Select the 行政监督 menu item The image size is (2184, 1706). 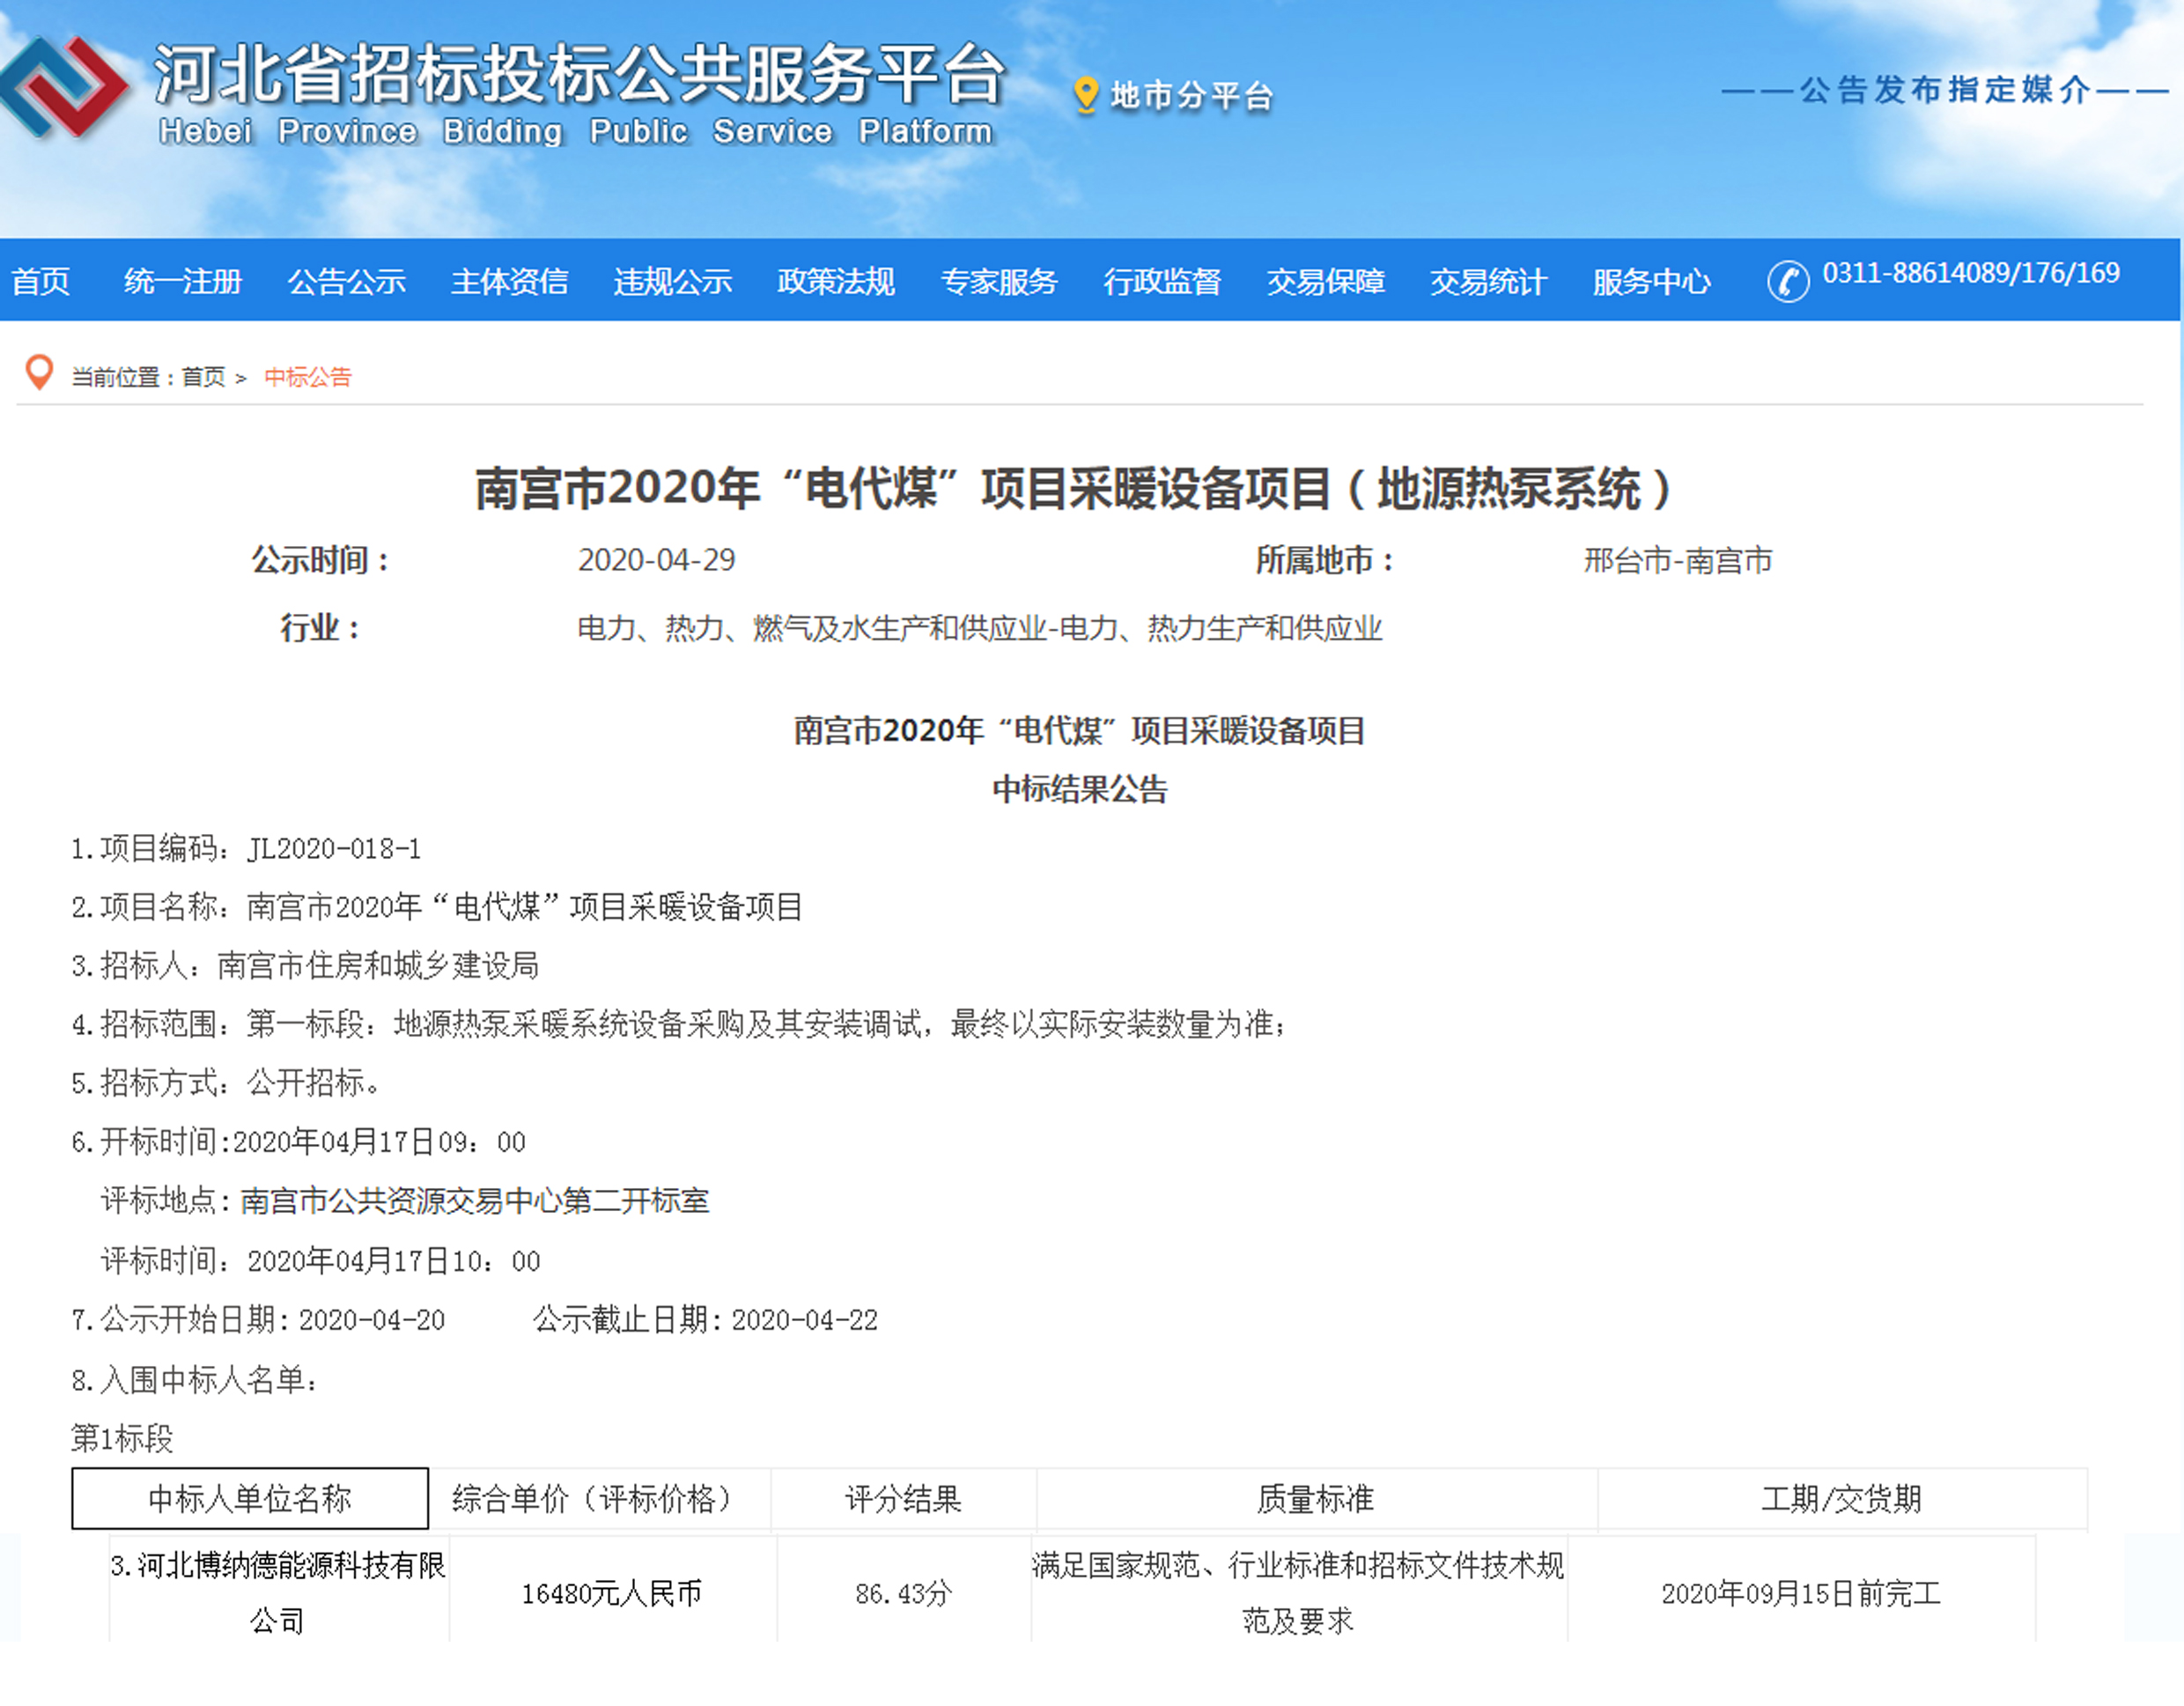1162,281
